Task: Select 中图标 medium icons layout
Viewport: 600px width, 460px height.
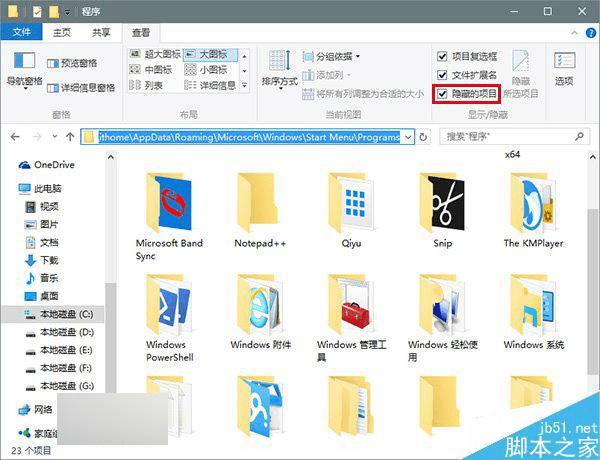Action: click(x=150, y=70)
